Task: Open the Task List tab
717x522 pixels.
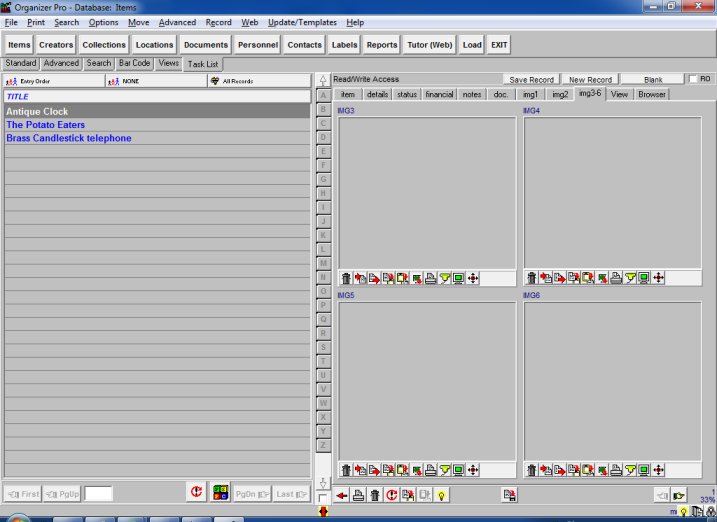Action: tap(203, 64)
